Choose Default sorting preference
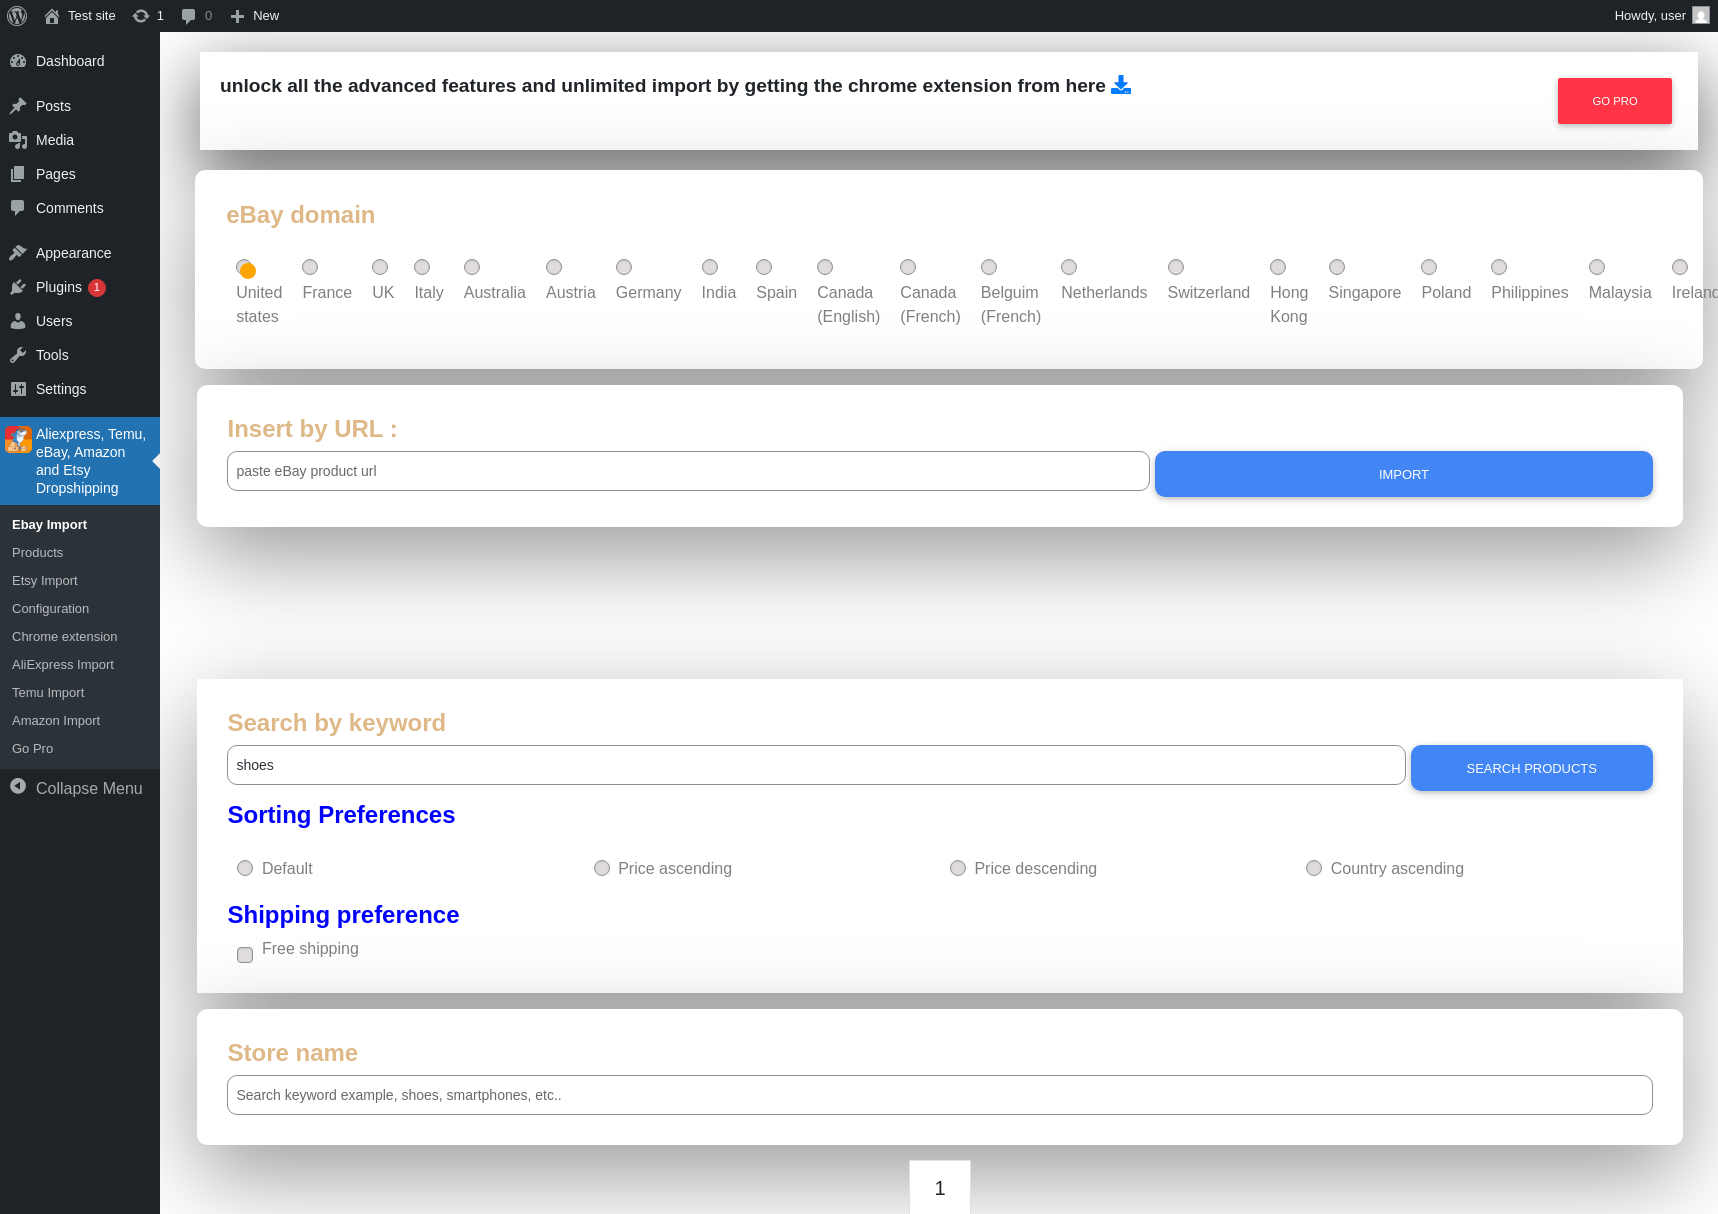Screen dimensions: 1718x1214 click(x=245, y=868)
